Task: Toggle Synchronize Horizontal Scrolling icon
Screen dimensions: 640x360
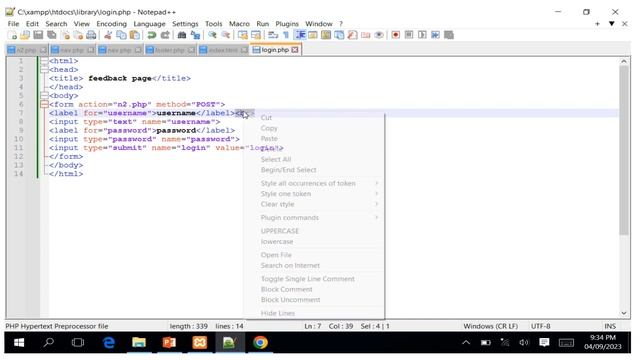Action: (x=256, y=35)
